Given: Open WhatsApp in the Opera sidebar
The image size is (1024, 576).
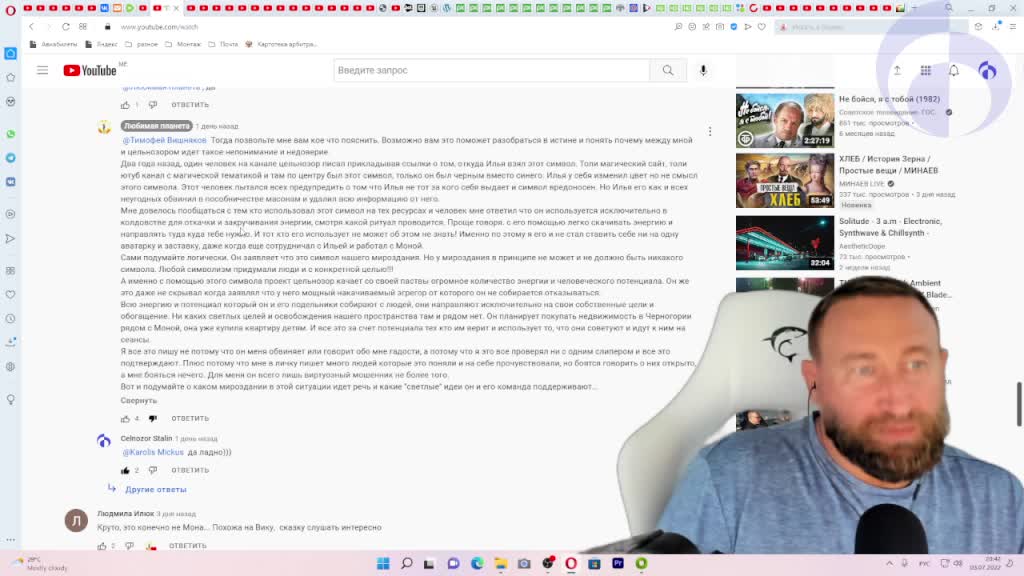Looking at the screenshot, I should 10,134.
